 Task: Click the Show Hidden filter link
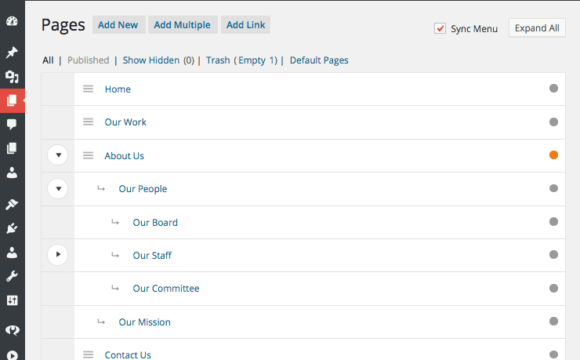click(151, 60)
